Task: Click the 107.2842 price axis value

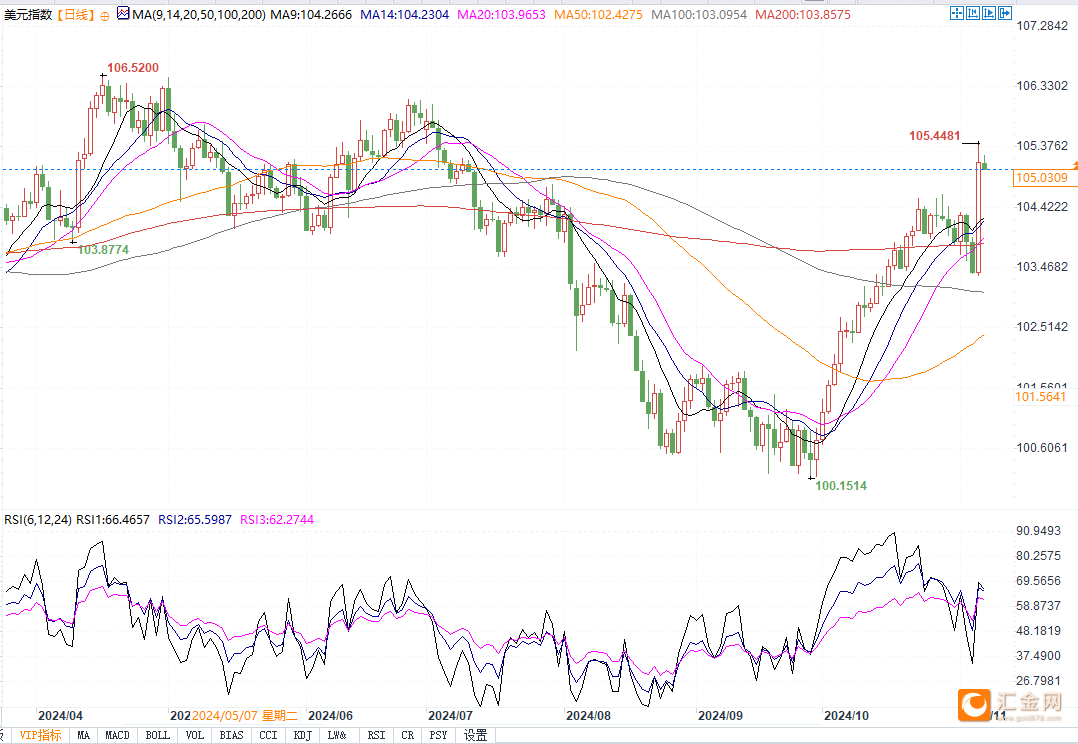Action: [x=1042, y=25]
